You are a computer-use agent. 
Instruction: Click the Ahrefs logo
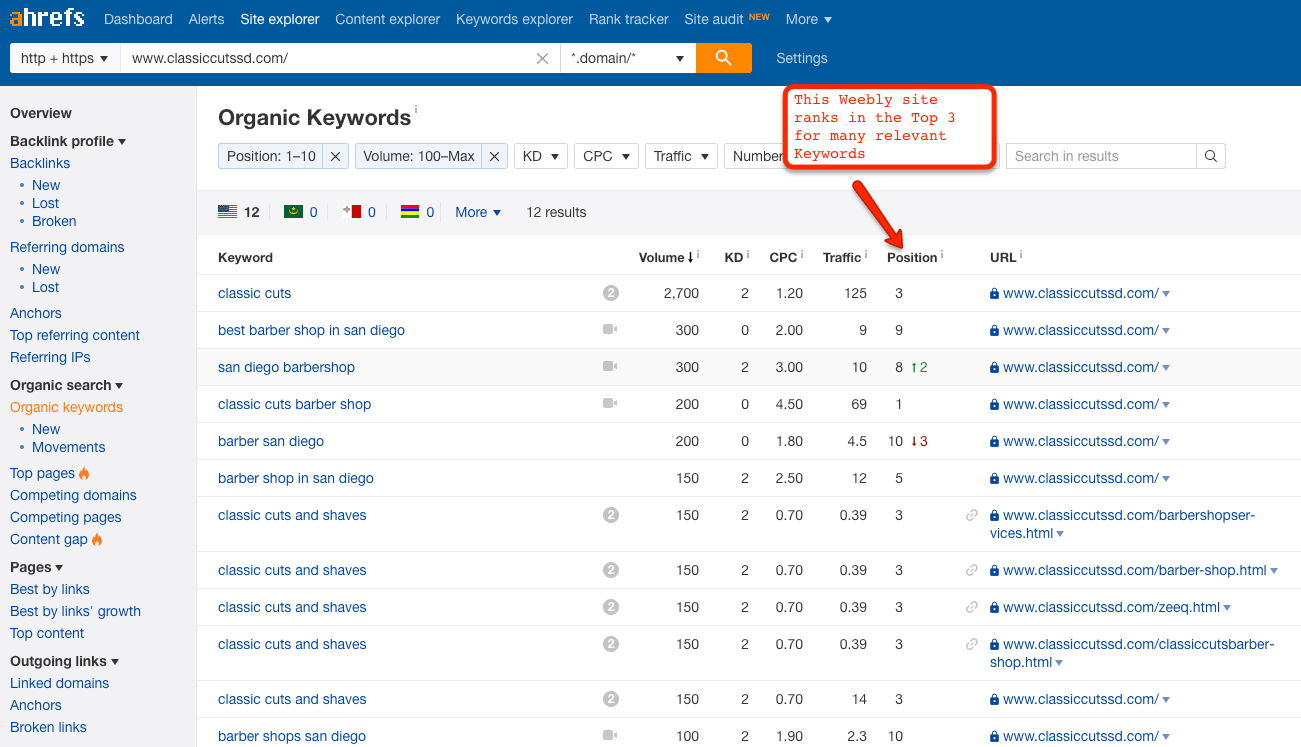[x=46, y=18]
